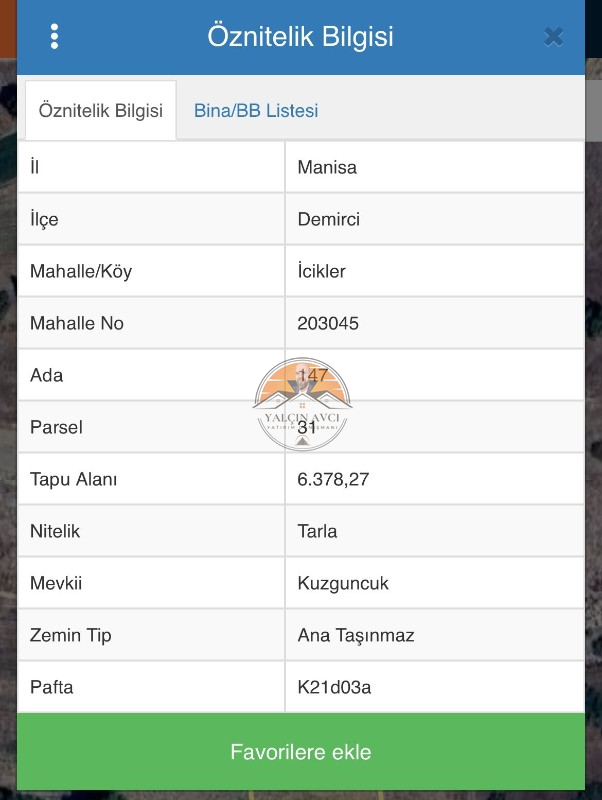Click Pafta value K21d03a
602x800 pixels.
tap(335, 687)
